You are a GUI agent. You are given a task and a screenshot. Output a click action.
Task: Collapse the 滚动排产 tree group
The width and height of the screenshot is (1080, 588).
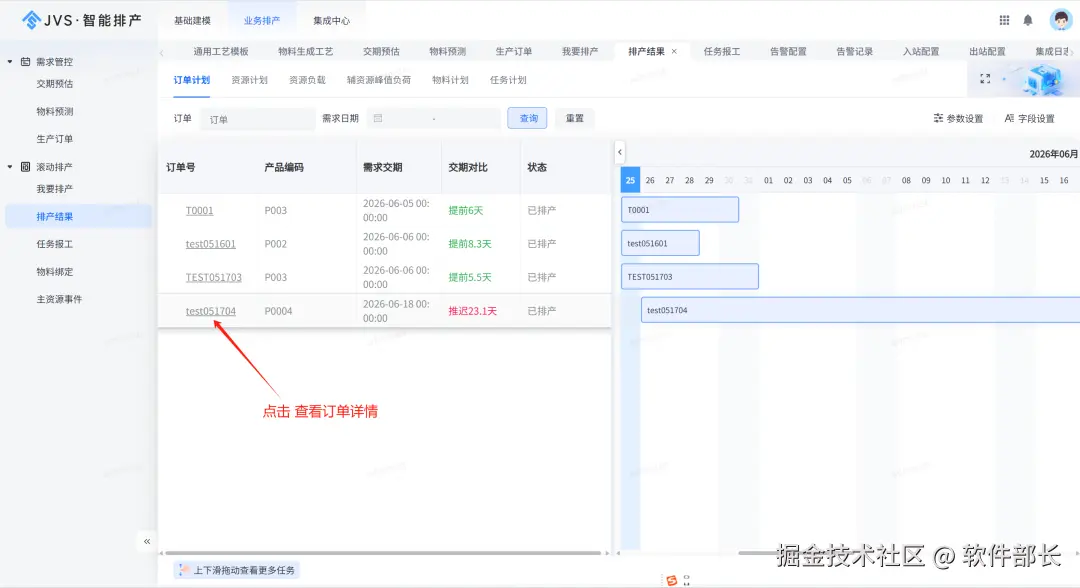pos(10,167)
